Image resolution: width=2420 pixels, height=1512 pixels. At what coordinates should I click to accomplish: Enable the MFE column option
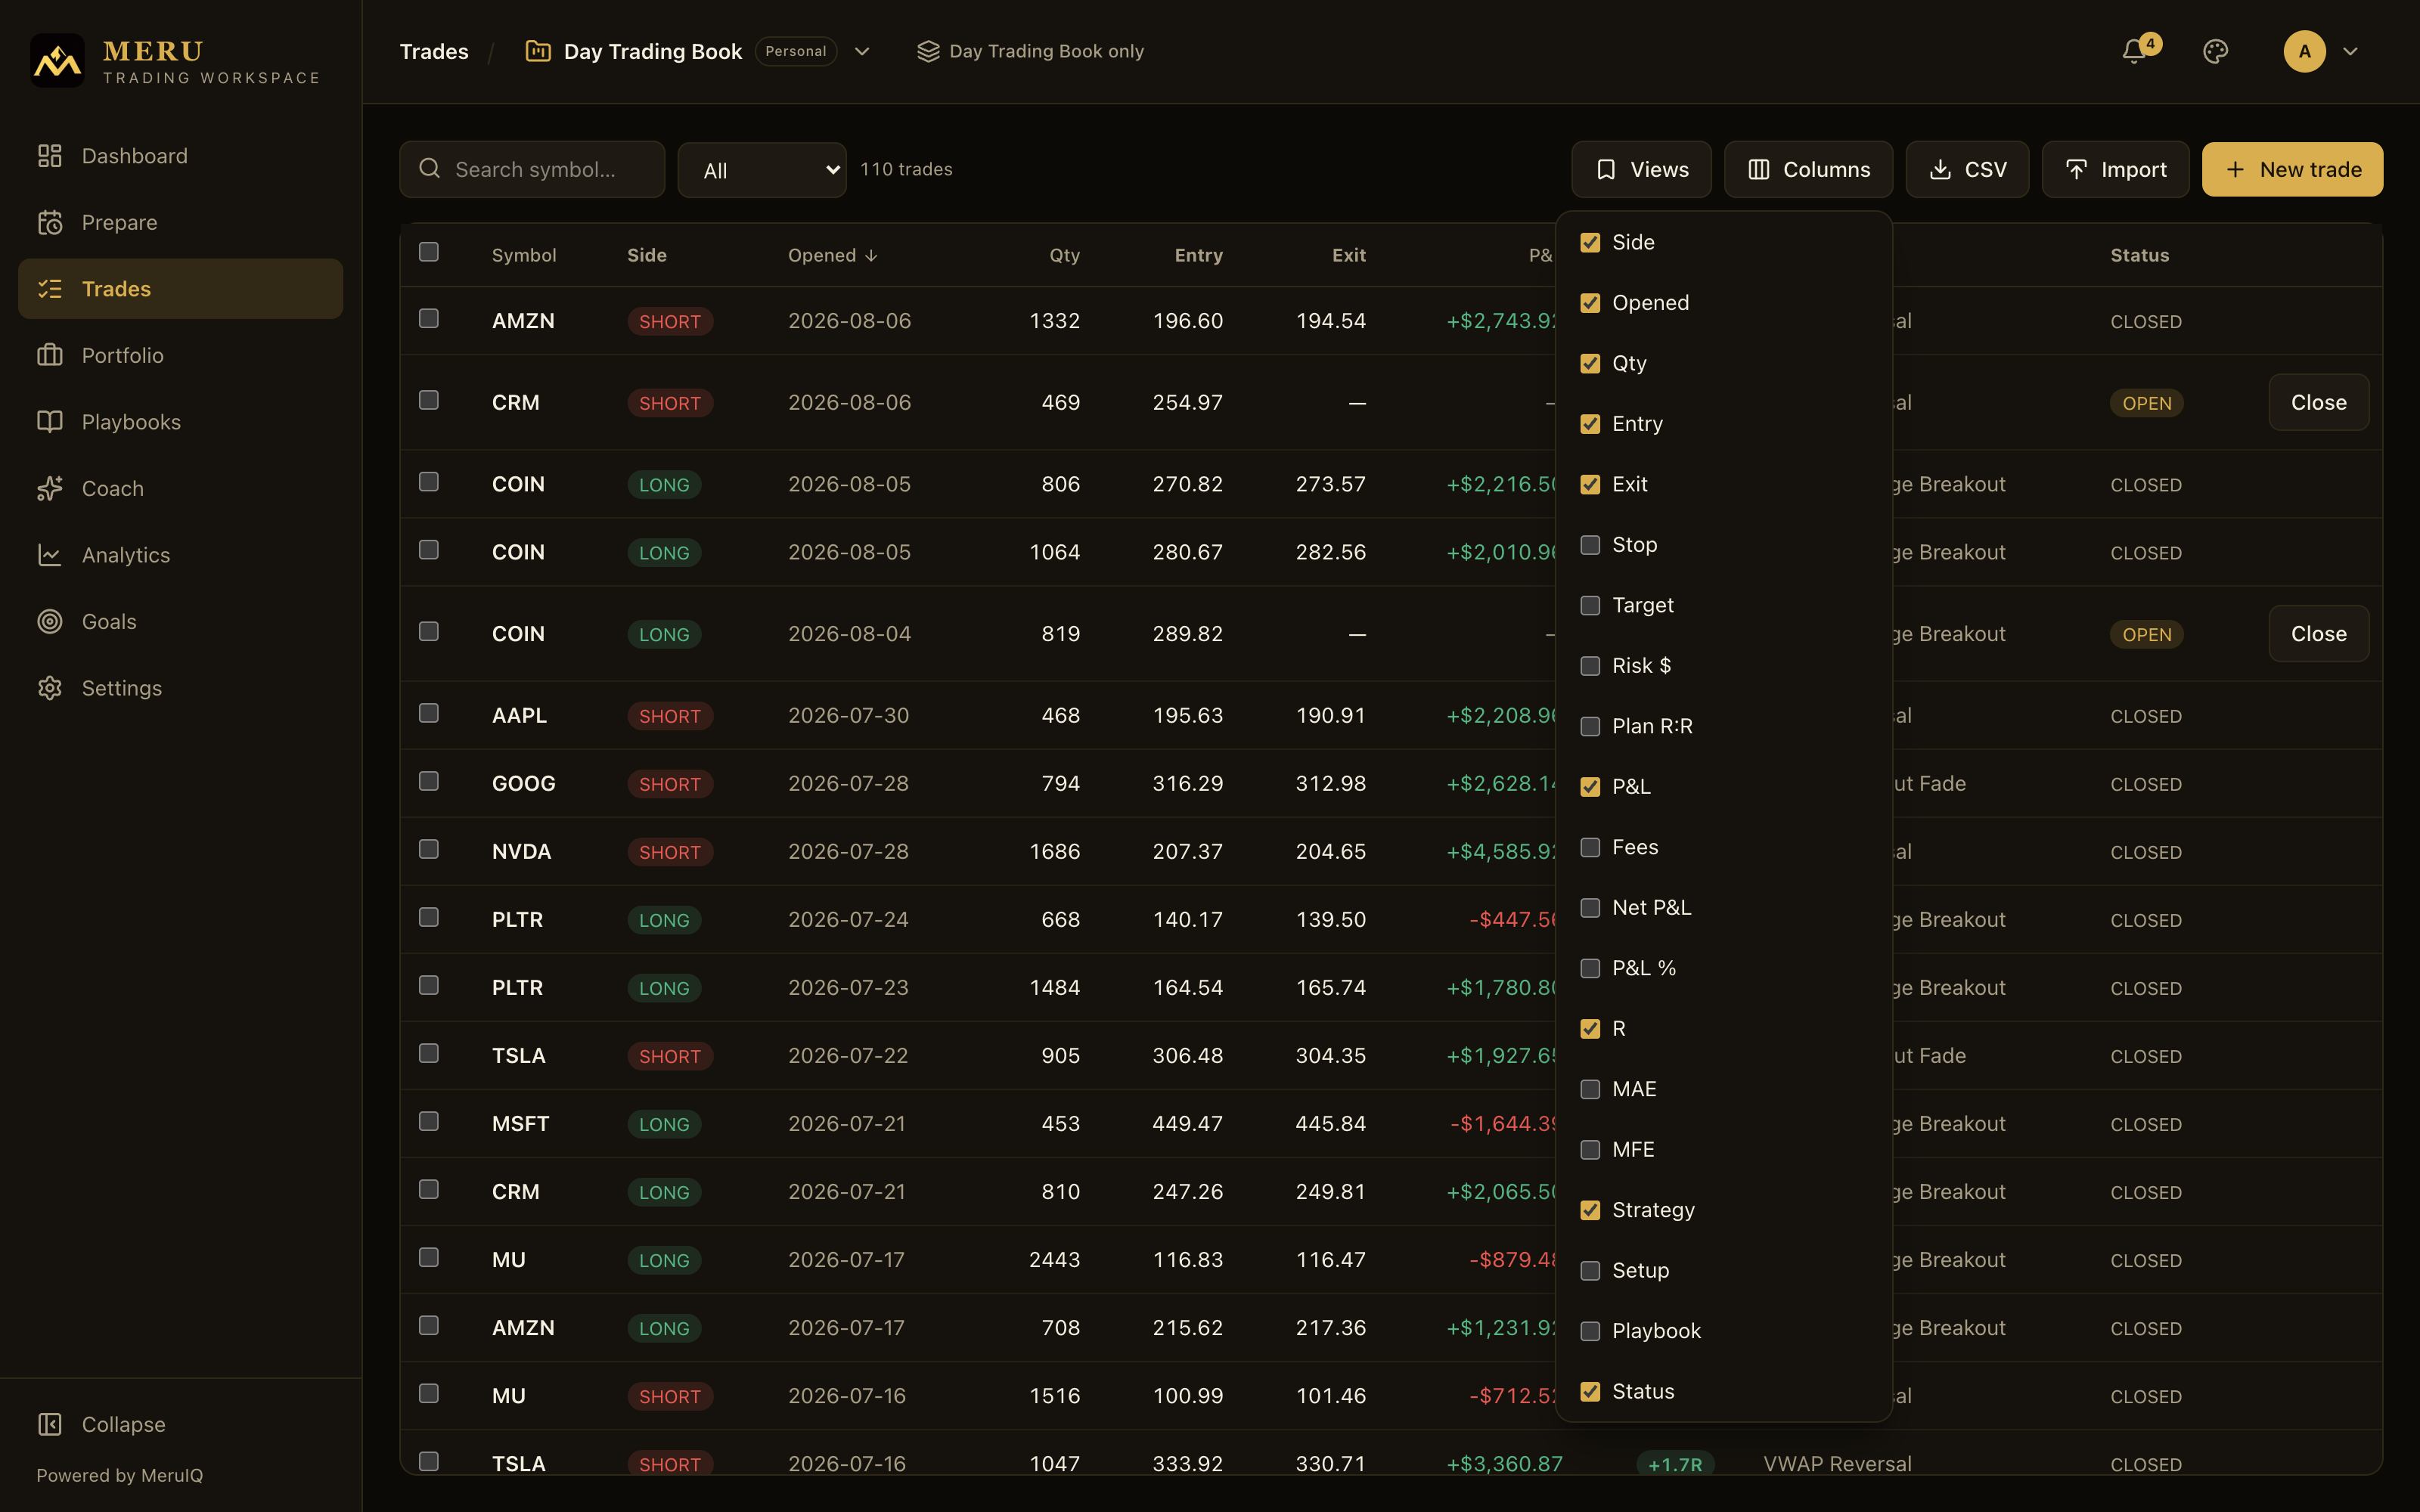[x=1590, y=1150]
